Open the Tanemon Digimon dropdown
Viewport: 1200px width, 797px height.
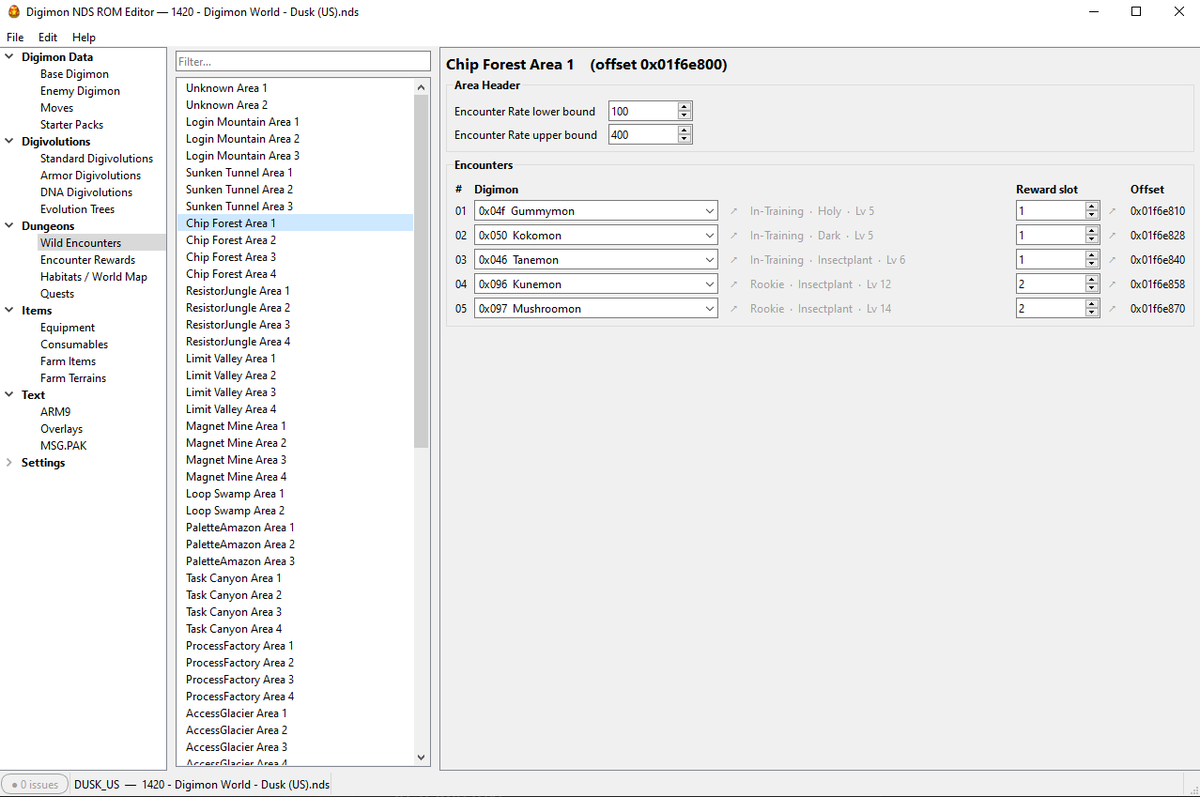[x=596, y=260]
